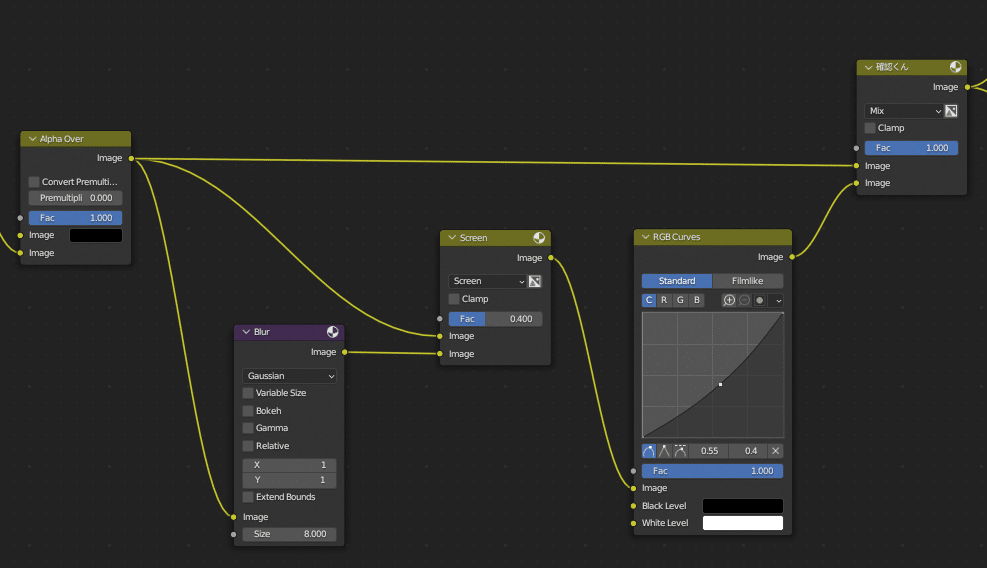Select the control point on RGB curve
The width and height of the screenshot is (987, 568).
coord(720,384)
